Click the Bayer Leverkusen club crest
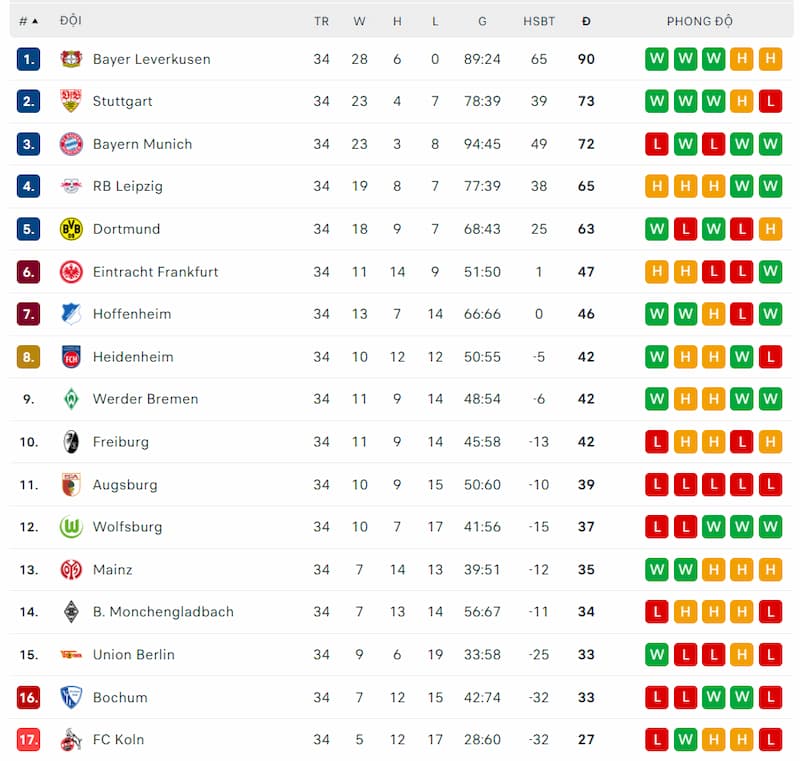The width and height of the screenshot is (800, 761). (71, 59)
